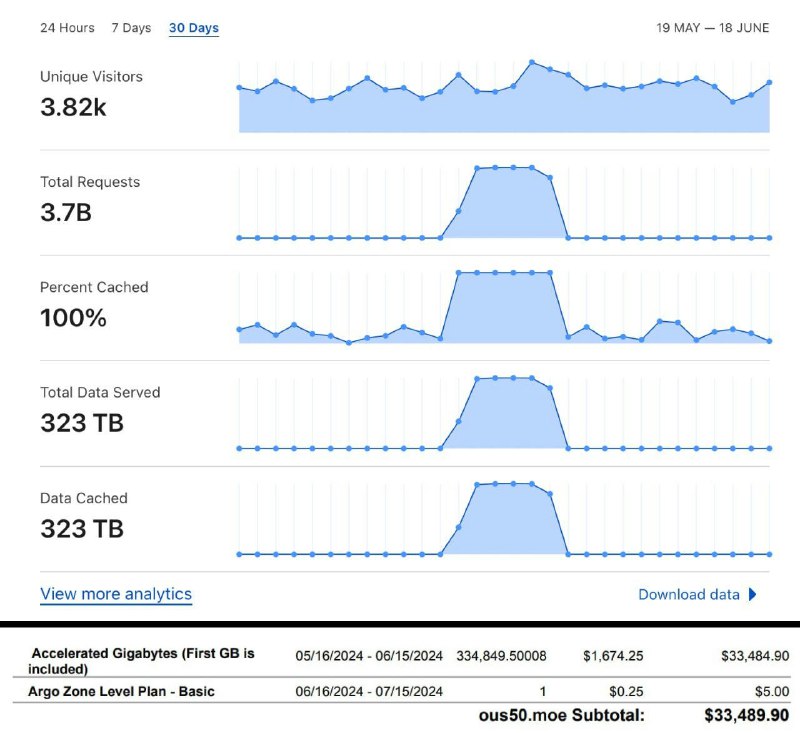The image size is (800, 733).
Task: Click the 19 MAY — 18 JUNE date range
Action: click(x=713, y=28)
